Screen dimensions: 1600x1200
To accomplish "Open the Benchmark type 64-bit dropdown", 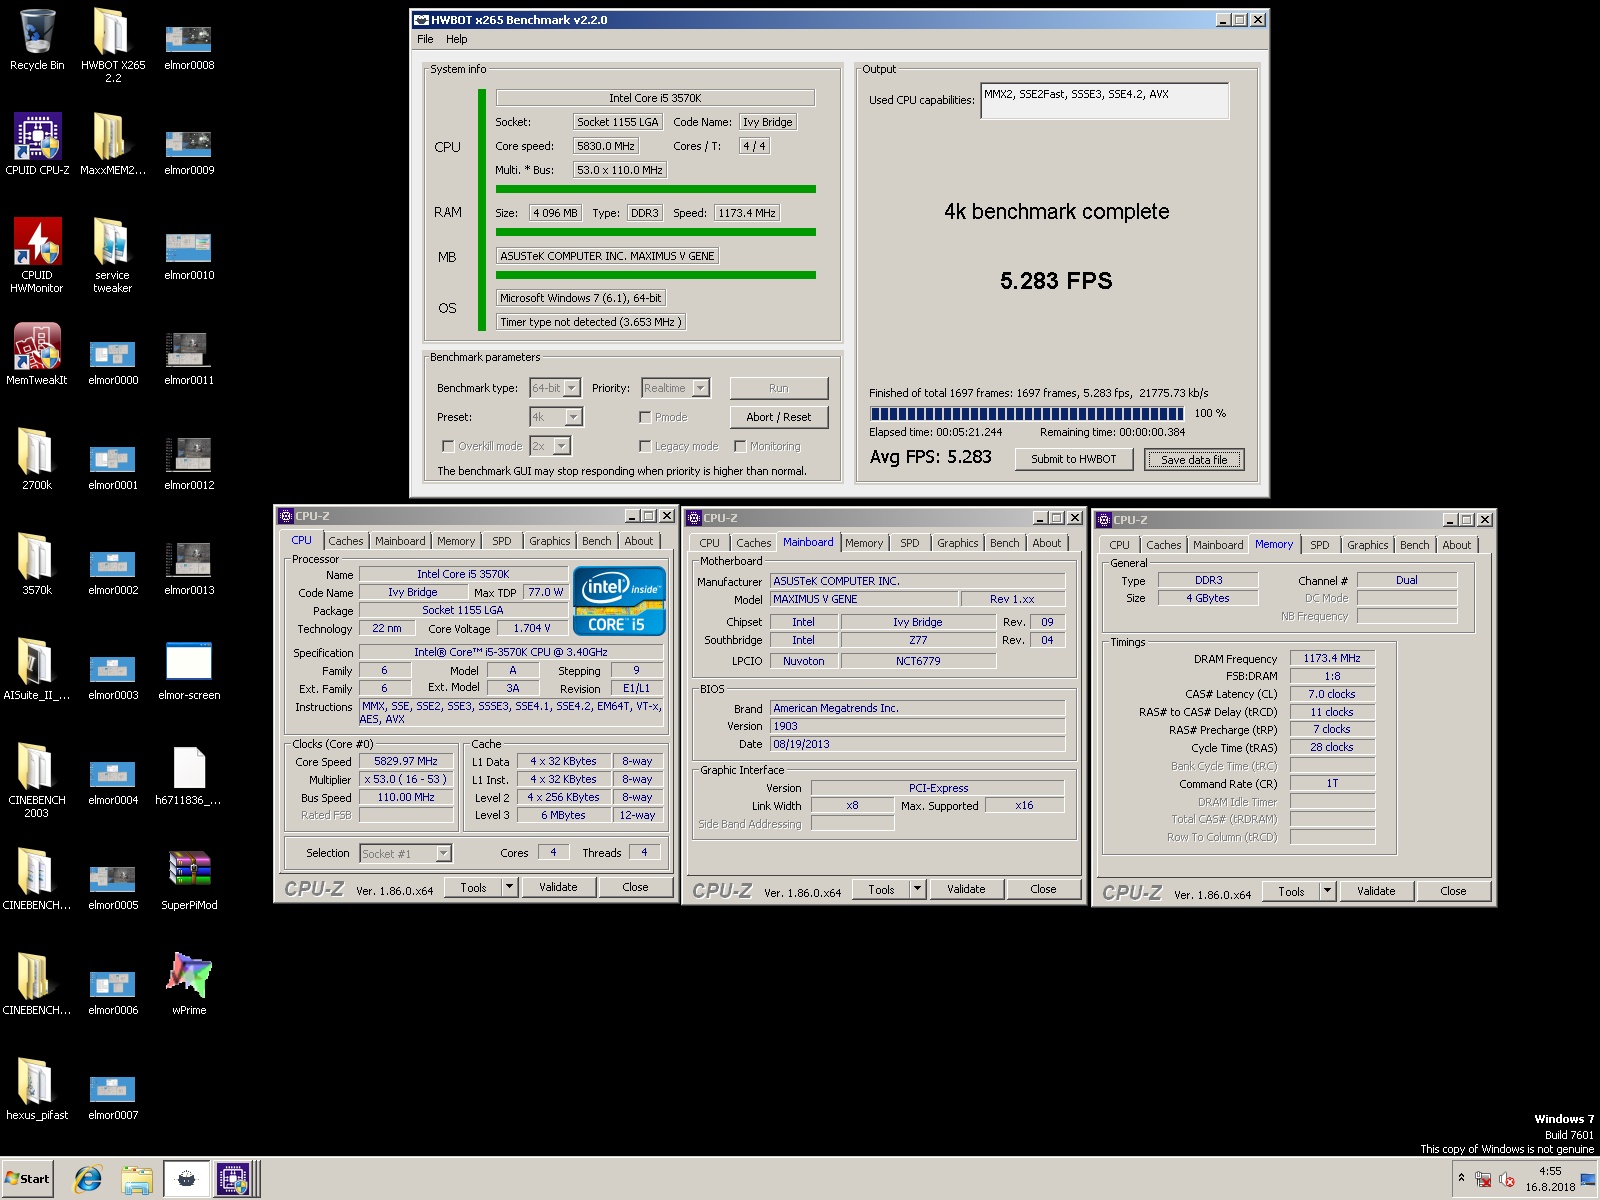I will coord(555,388).
